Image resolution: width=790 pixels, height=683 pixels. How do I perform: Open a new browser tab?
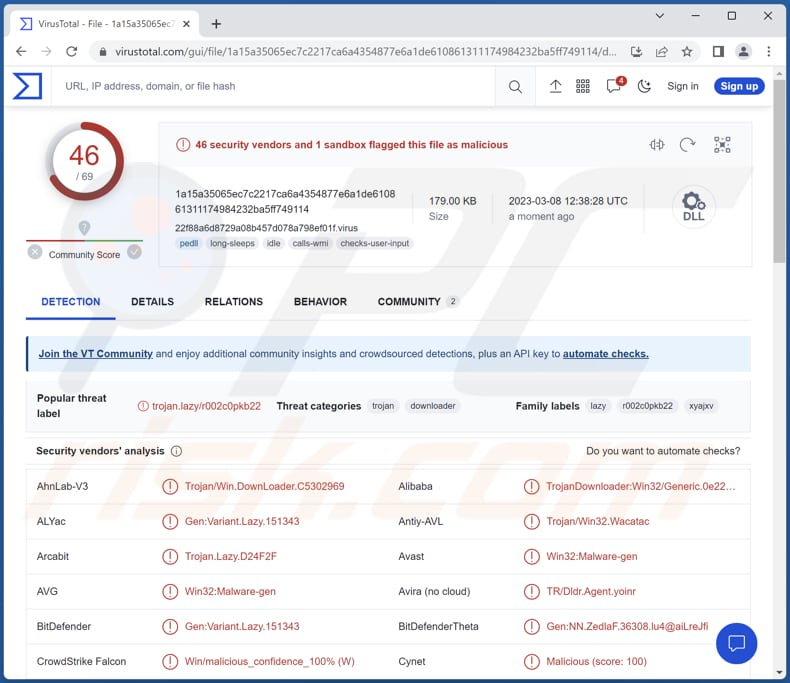coord(216,24)
